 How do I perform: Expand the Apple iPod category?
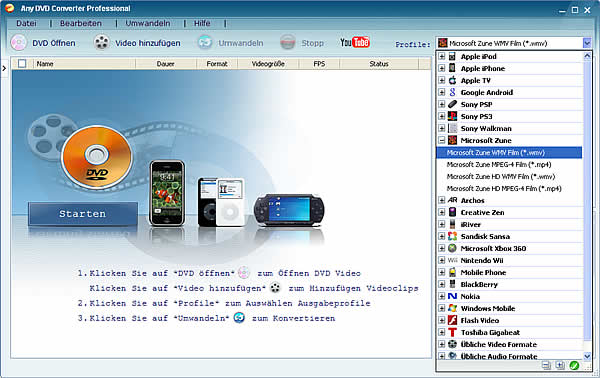click(442, 57)
